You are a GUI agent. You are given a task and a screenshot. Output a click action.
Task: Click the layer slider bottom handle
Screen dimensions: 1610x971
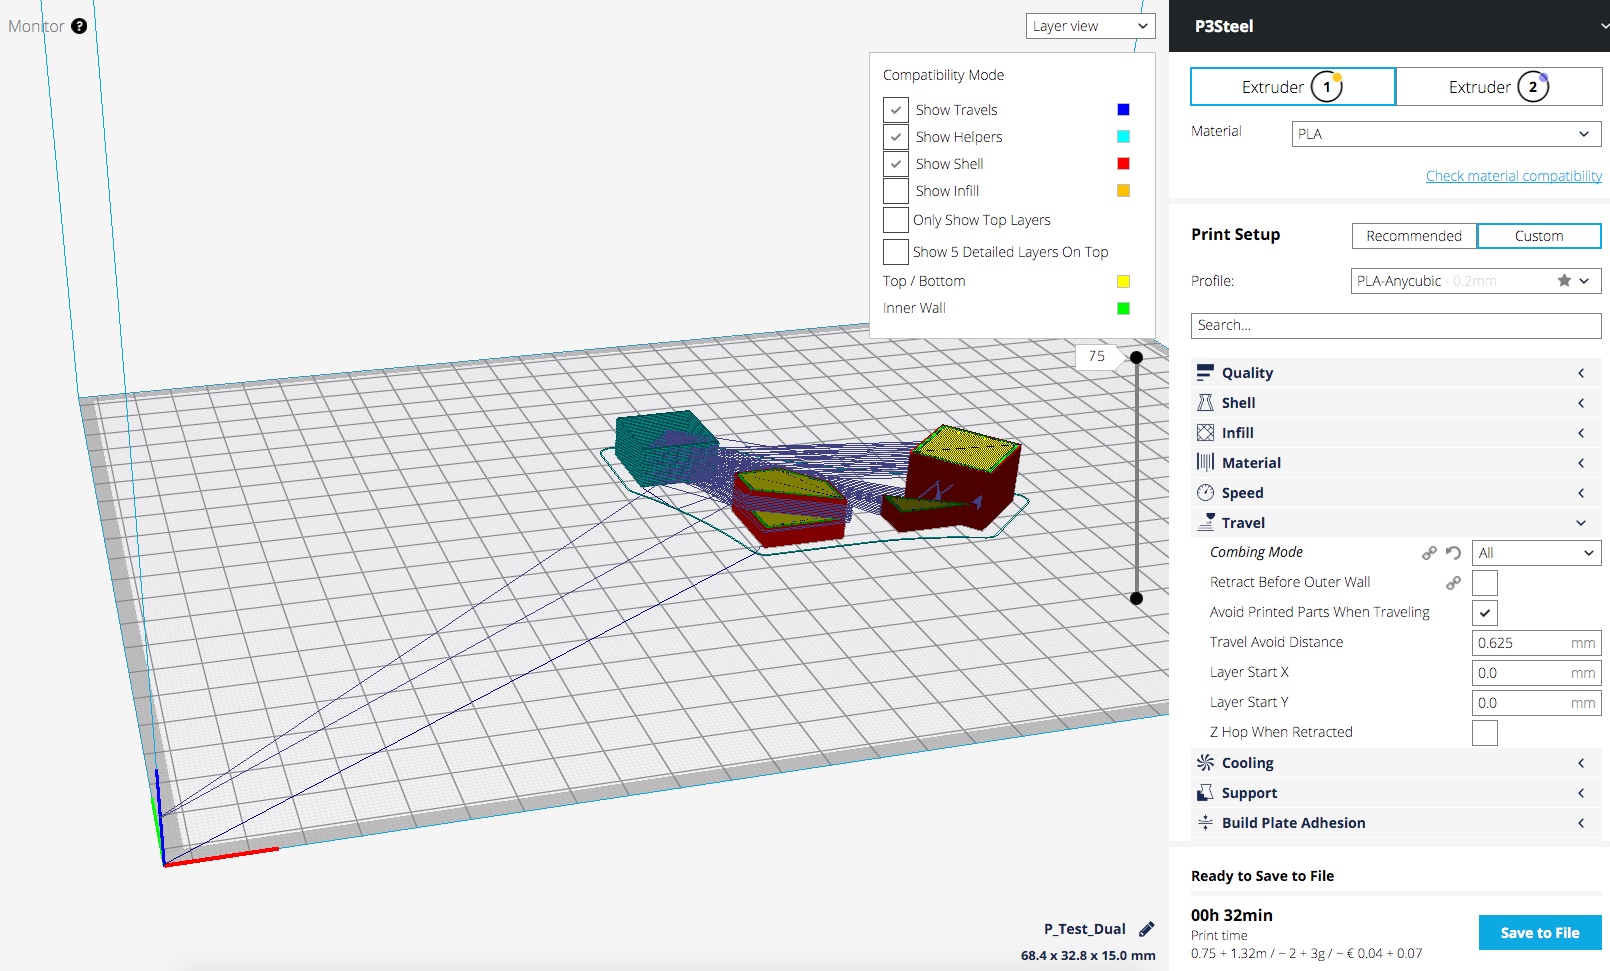(1136, 598)
